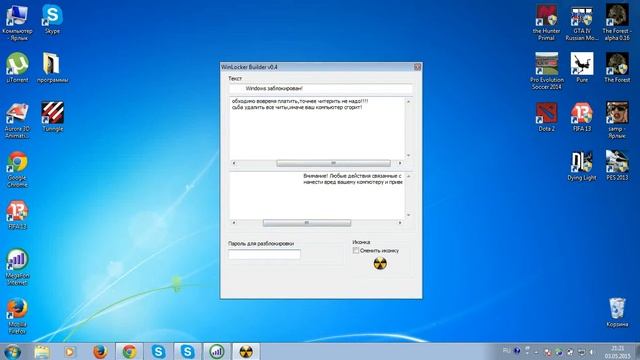Viewport: 640px width, 360px height.
Task: Switch to second Skype taskbar button
Action: point(188,351)
